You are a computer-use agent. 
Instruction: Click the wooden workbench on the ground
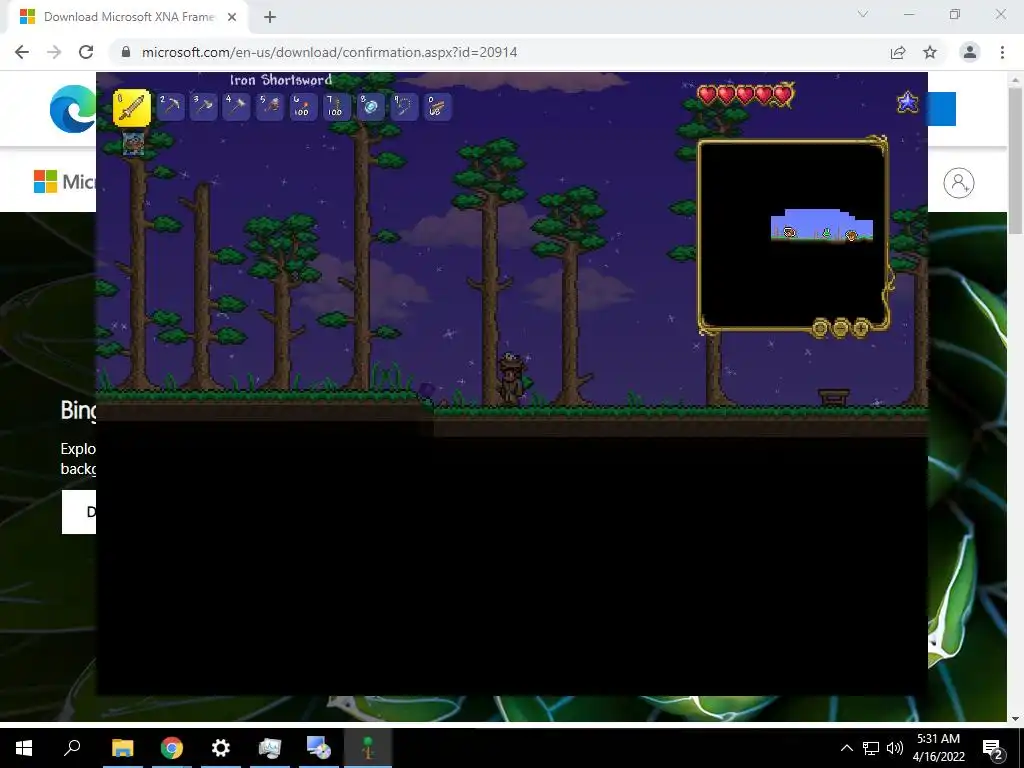(x=833, y=397)
